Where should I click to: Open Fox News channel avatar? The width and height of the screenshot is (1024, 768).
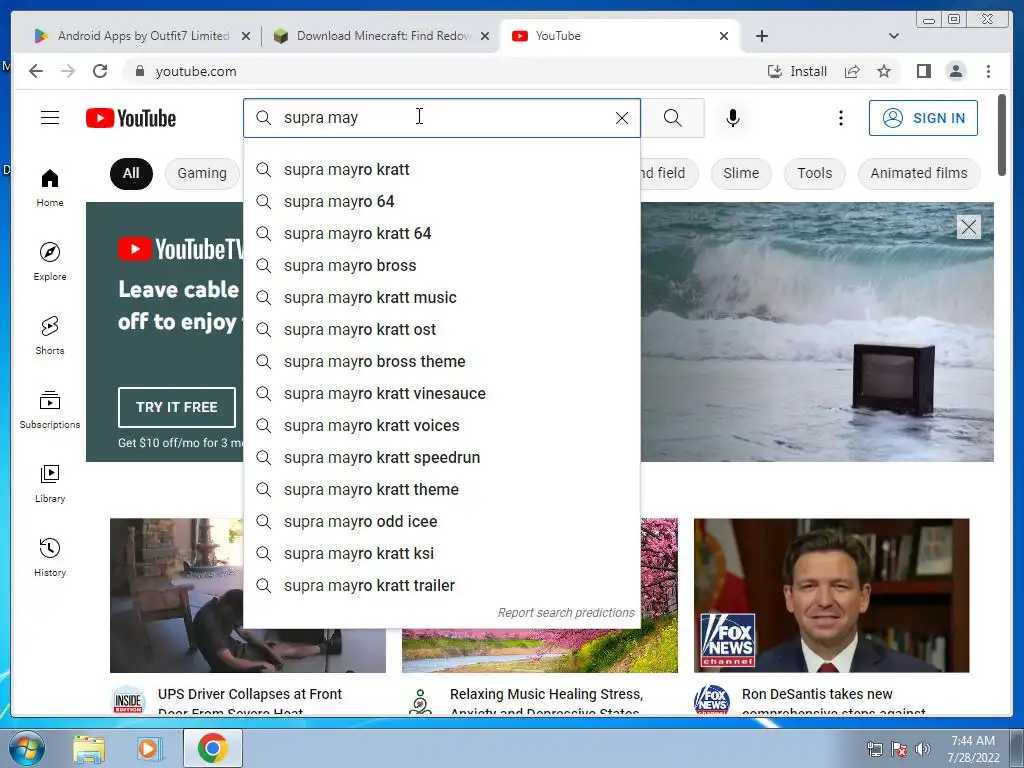[711, 701]
